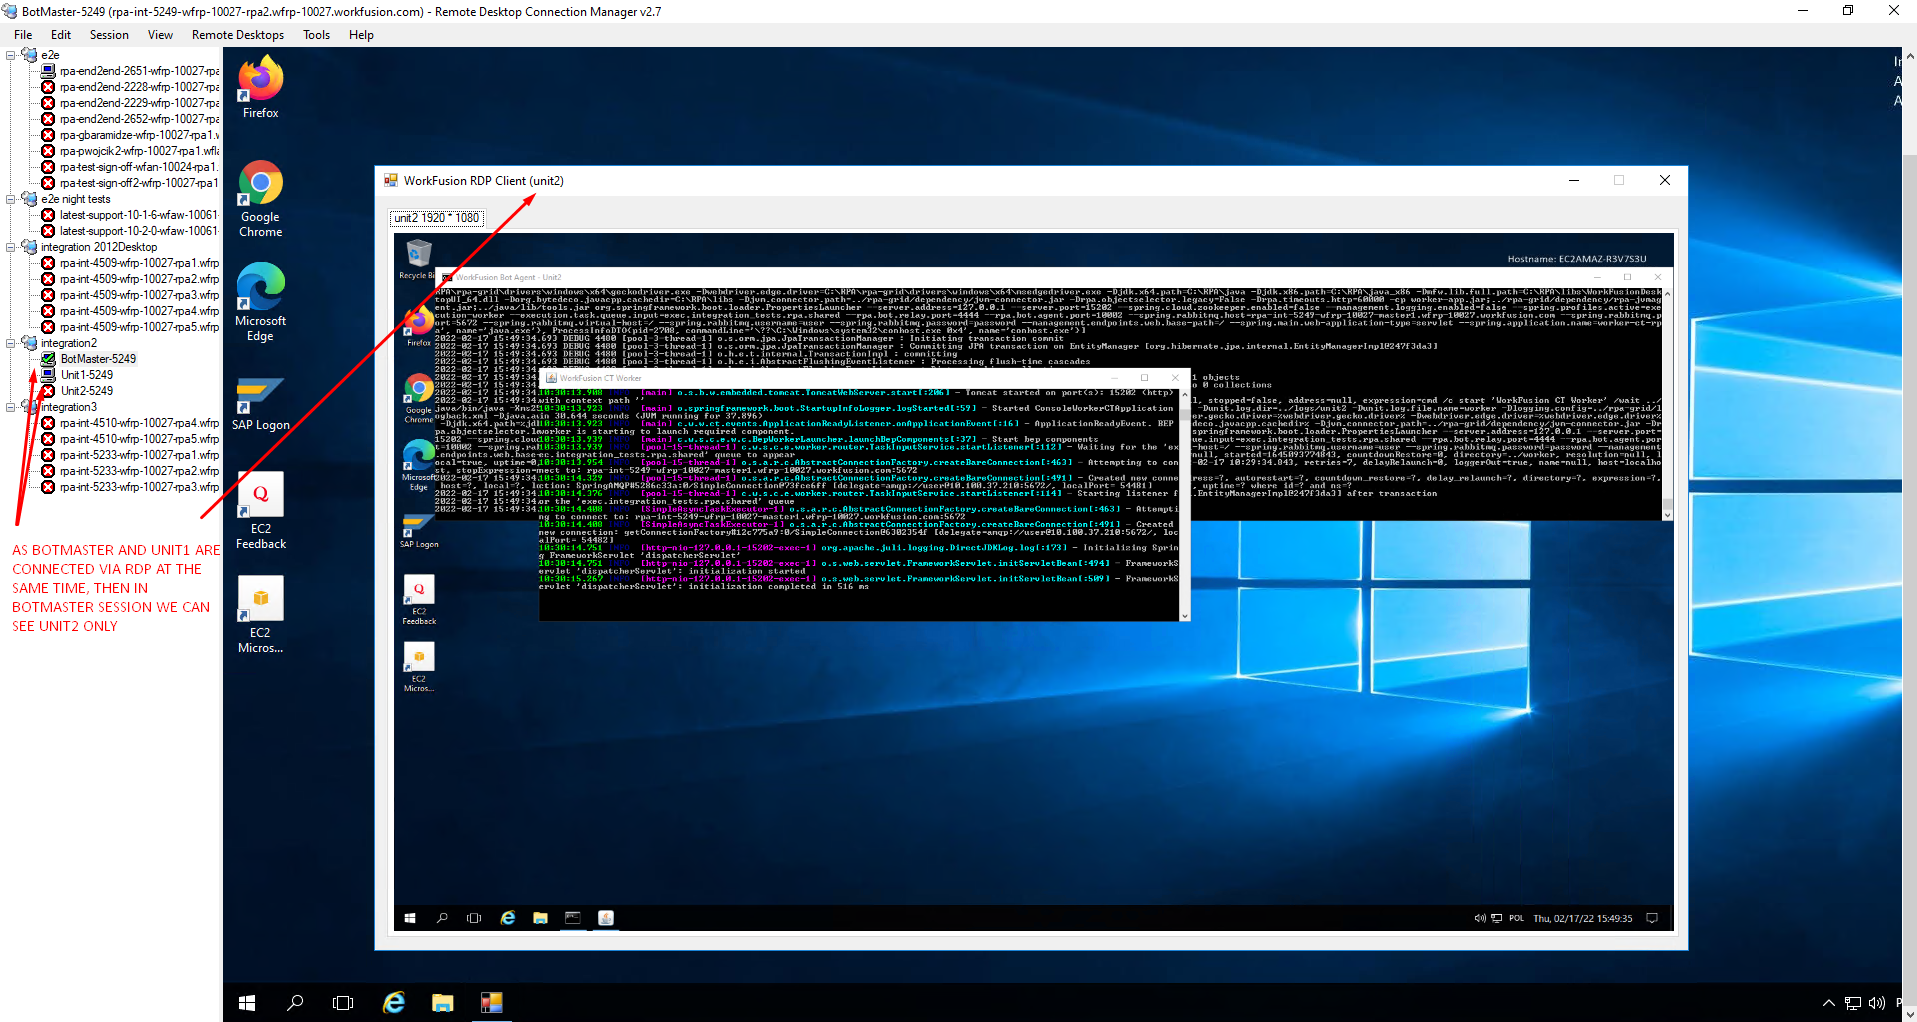1917x1022 pixels.
Task: Select latest-support-10-1-6-wfaw-10061 server
Action: (139, 215)
